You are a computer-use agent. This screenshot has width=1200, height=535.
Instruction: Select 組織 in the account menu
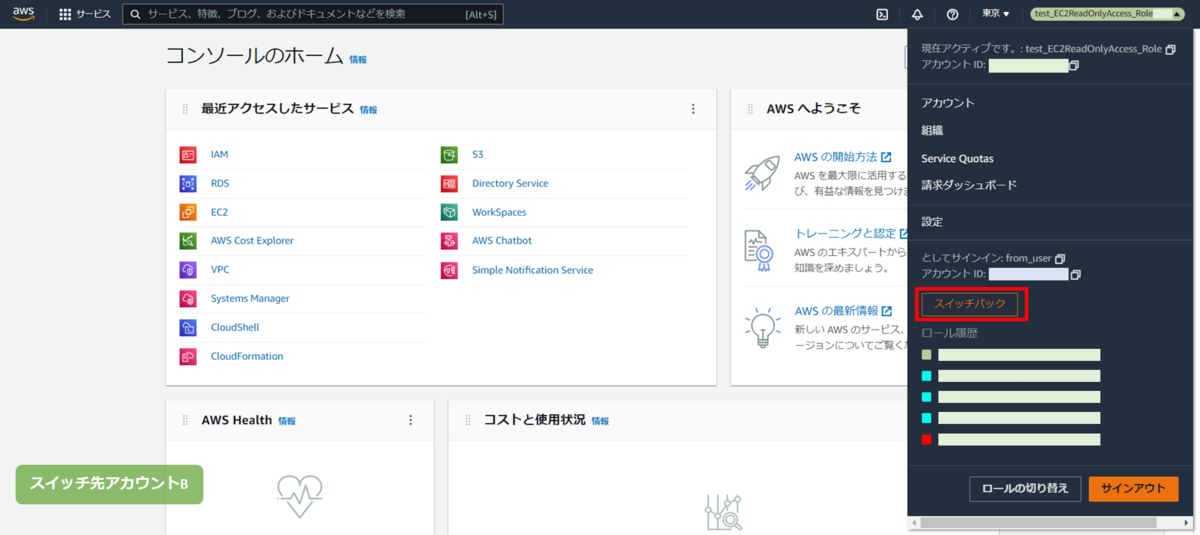pyautogui.click(x=932, y=130)
